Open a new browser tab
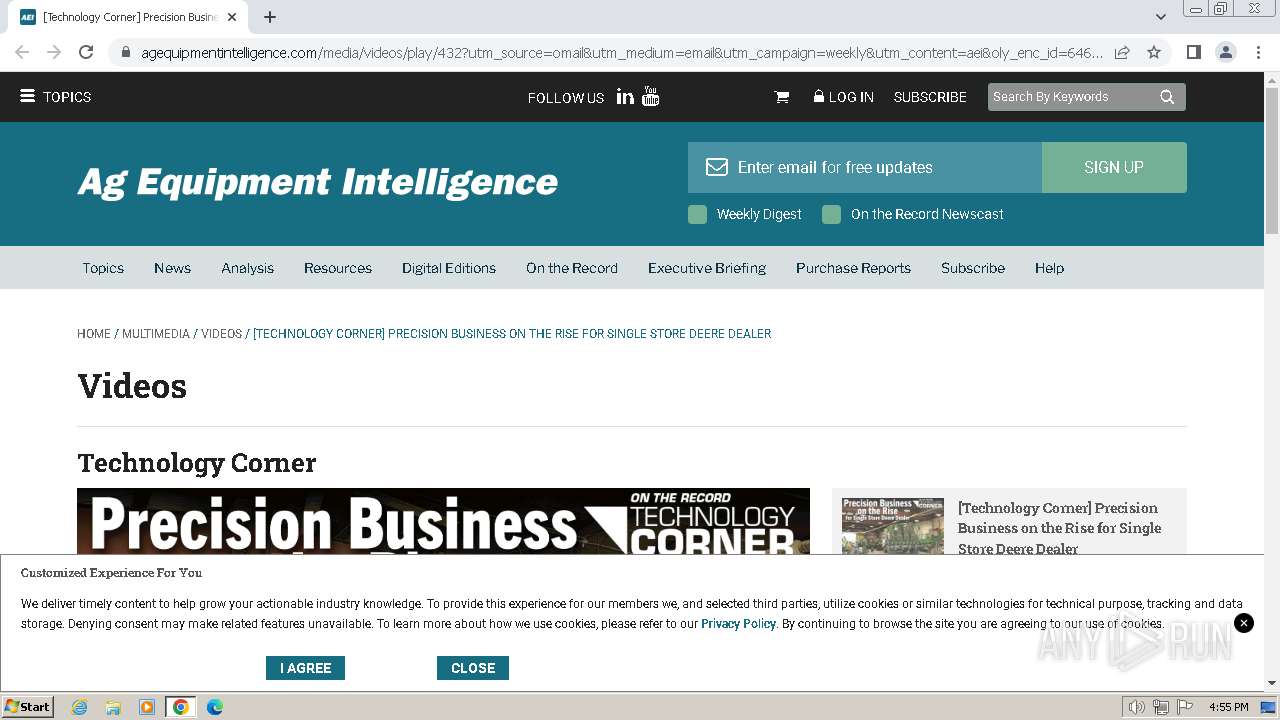The width and height of the screenshot is (1280, 720). click(x=270, y=17)
